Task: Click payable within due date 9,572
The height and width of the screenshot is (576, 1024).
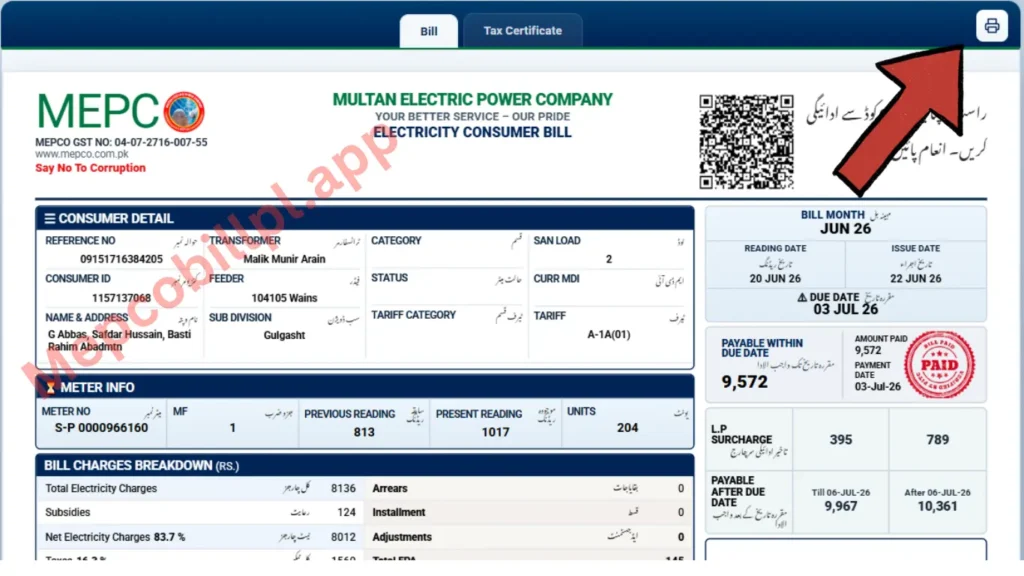Action: pyautogui.click(x=744, y=382)
